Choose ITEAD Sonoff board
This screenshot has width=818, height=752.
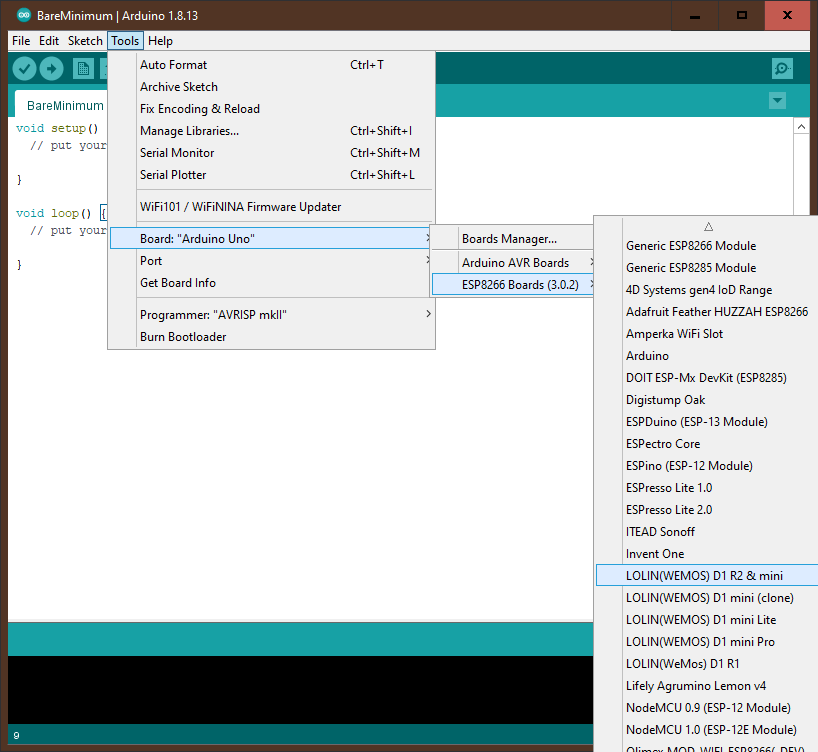click(707, 531)
